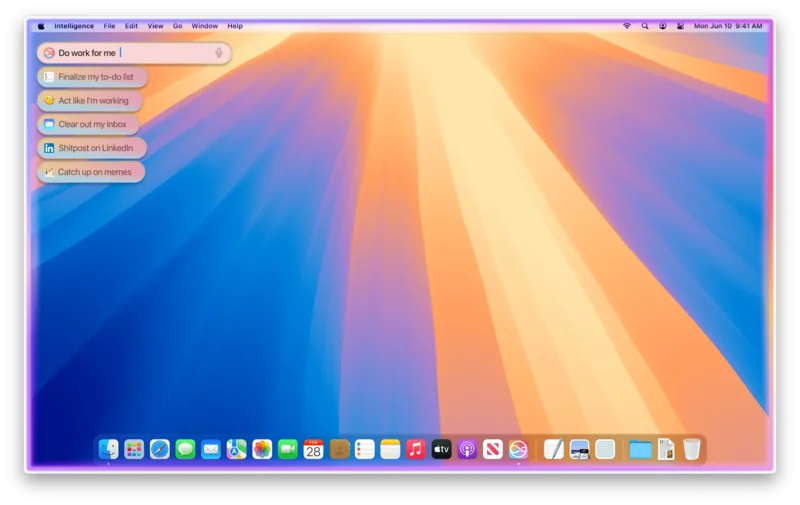The width and height of the screenshot is (800, 505).
Task: Open the zipped document stack in the dock
Action: click(x=666, y=449)
